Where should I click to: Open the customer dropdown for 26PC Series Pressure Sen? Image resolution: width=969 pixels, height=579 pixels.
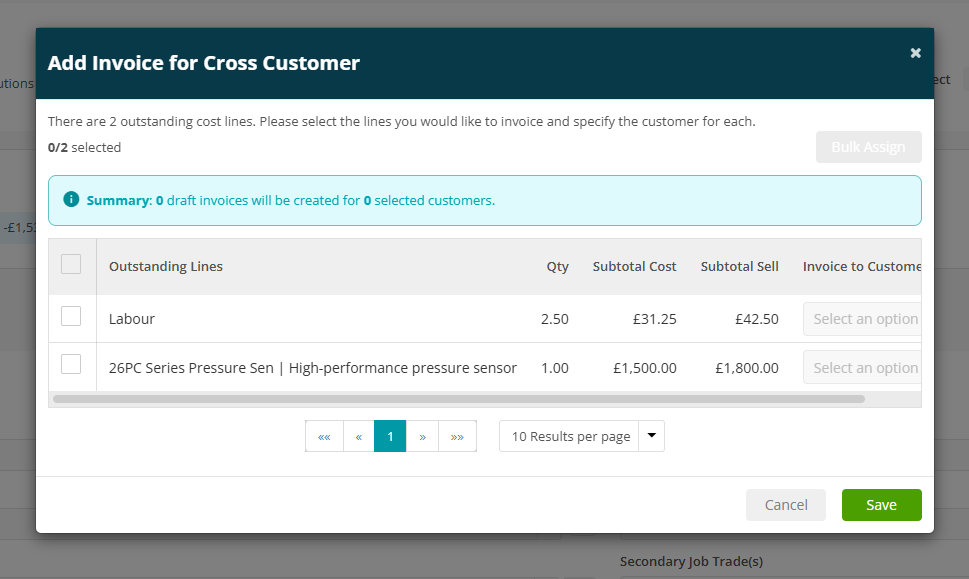862,368
